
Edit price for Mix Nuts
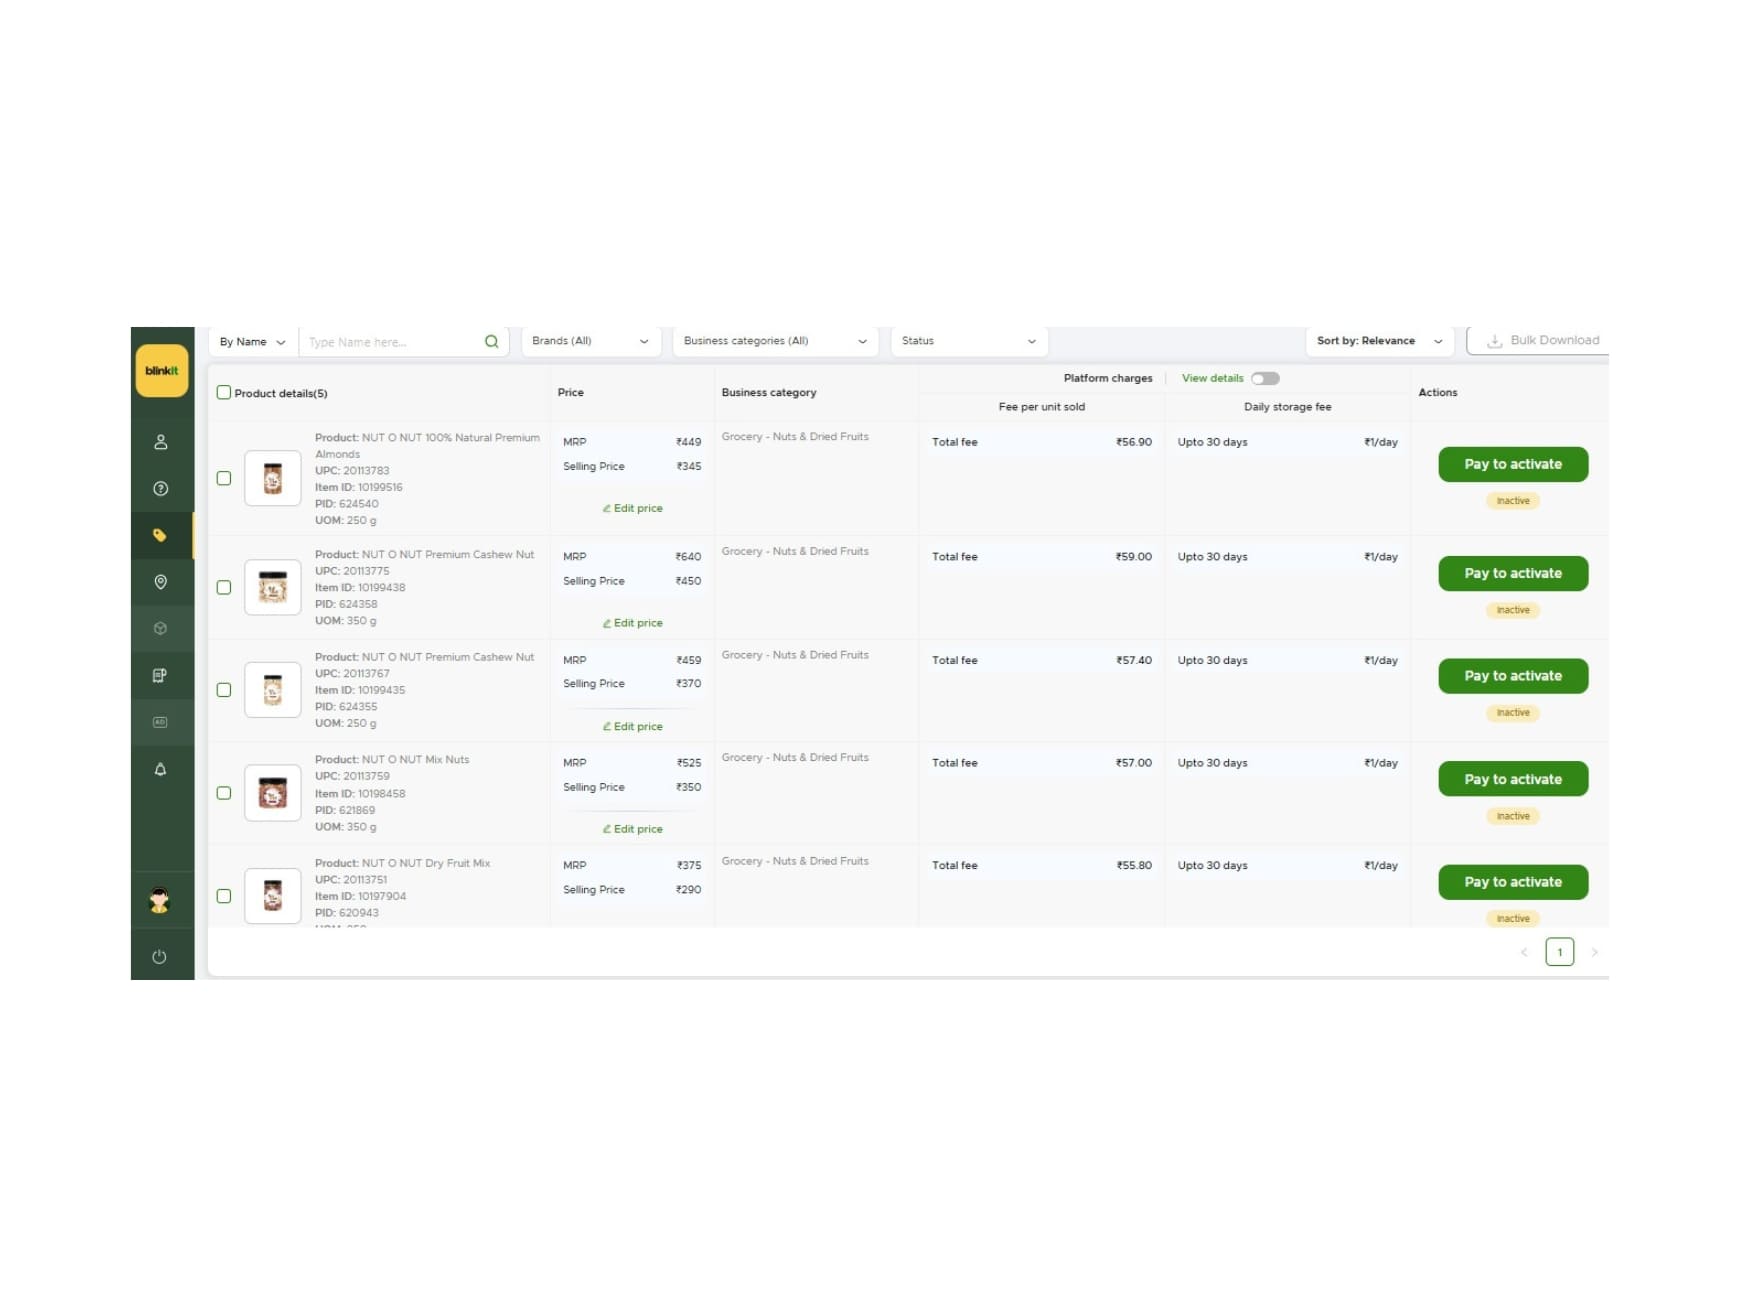pyautogui.click(x=632, y=829)
